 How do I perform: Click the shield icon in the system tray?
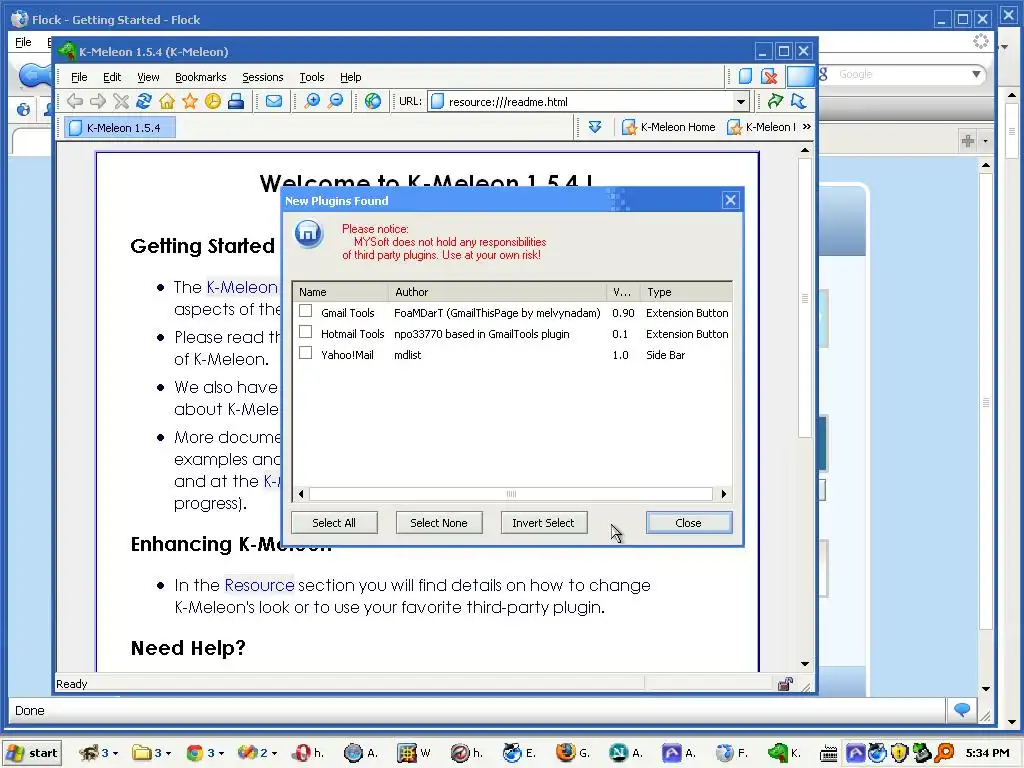point(899,753)
